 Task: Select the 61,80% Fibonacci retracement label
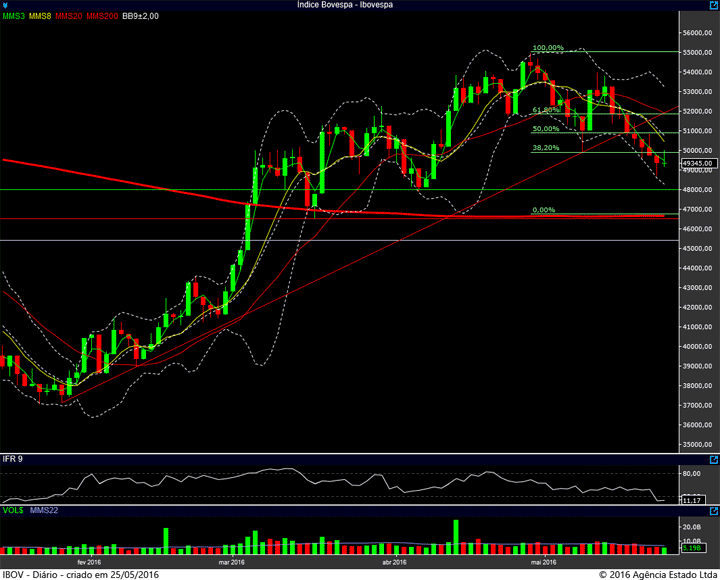tap(546, 110)
